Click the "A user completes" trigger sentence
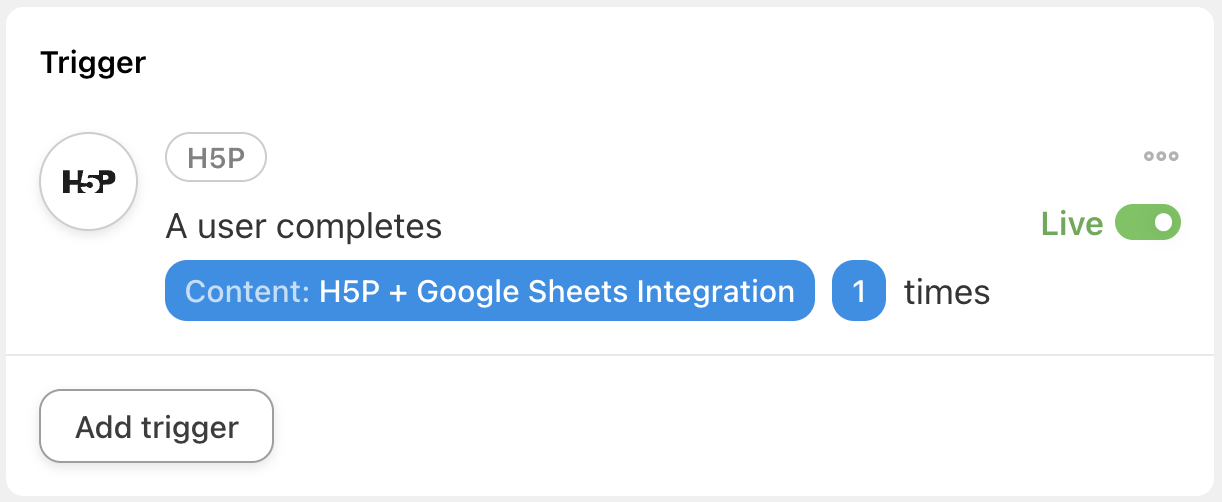This screenshot has height=502, width=1222. coord(303,227)
